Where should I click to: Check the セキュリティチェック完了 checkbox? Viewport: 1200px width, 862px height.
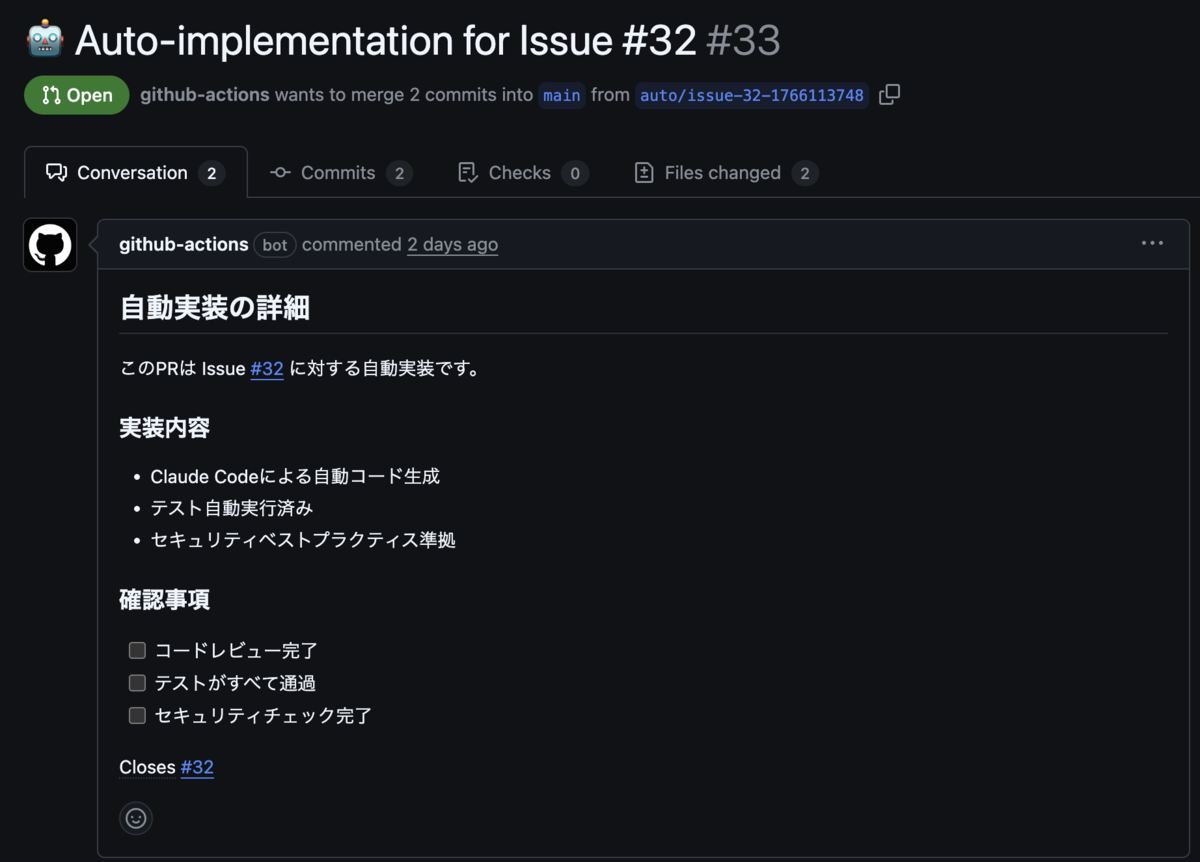pos(137,716)
